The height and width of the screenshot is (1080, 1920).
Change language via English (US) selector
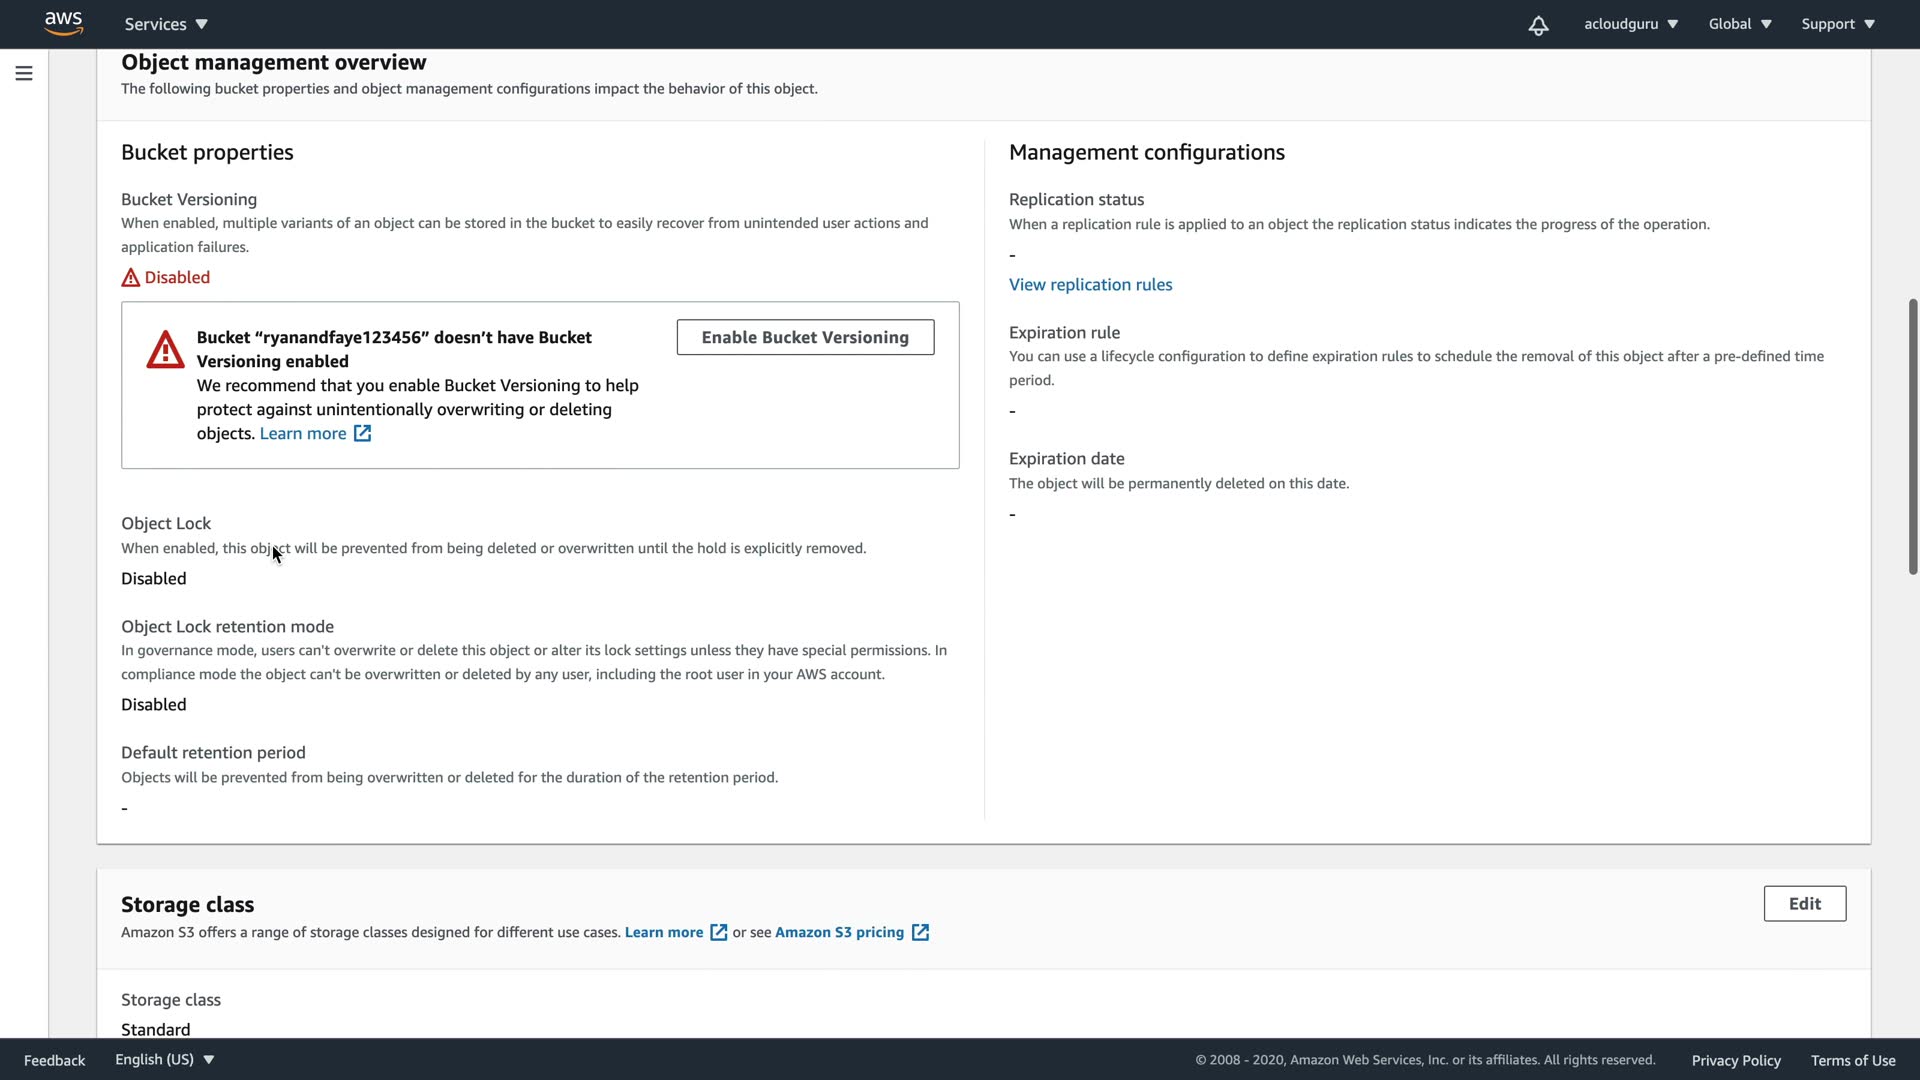tap(164, 1059)
